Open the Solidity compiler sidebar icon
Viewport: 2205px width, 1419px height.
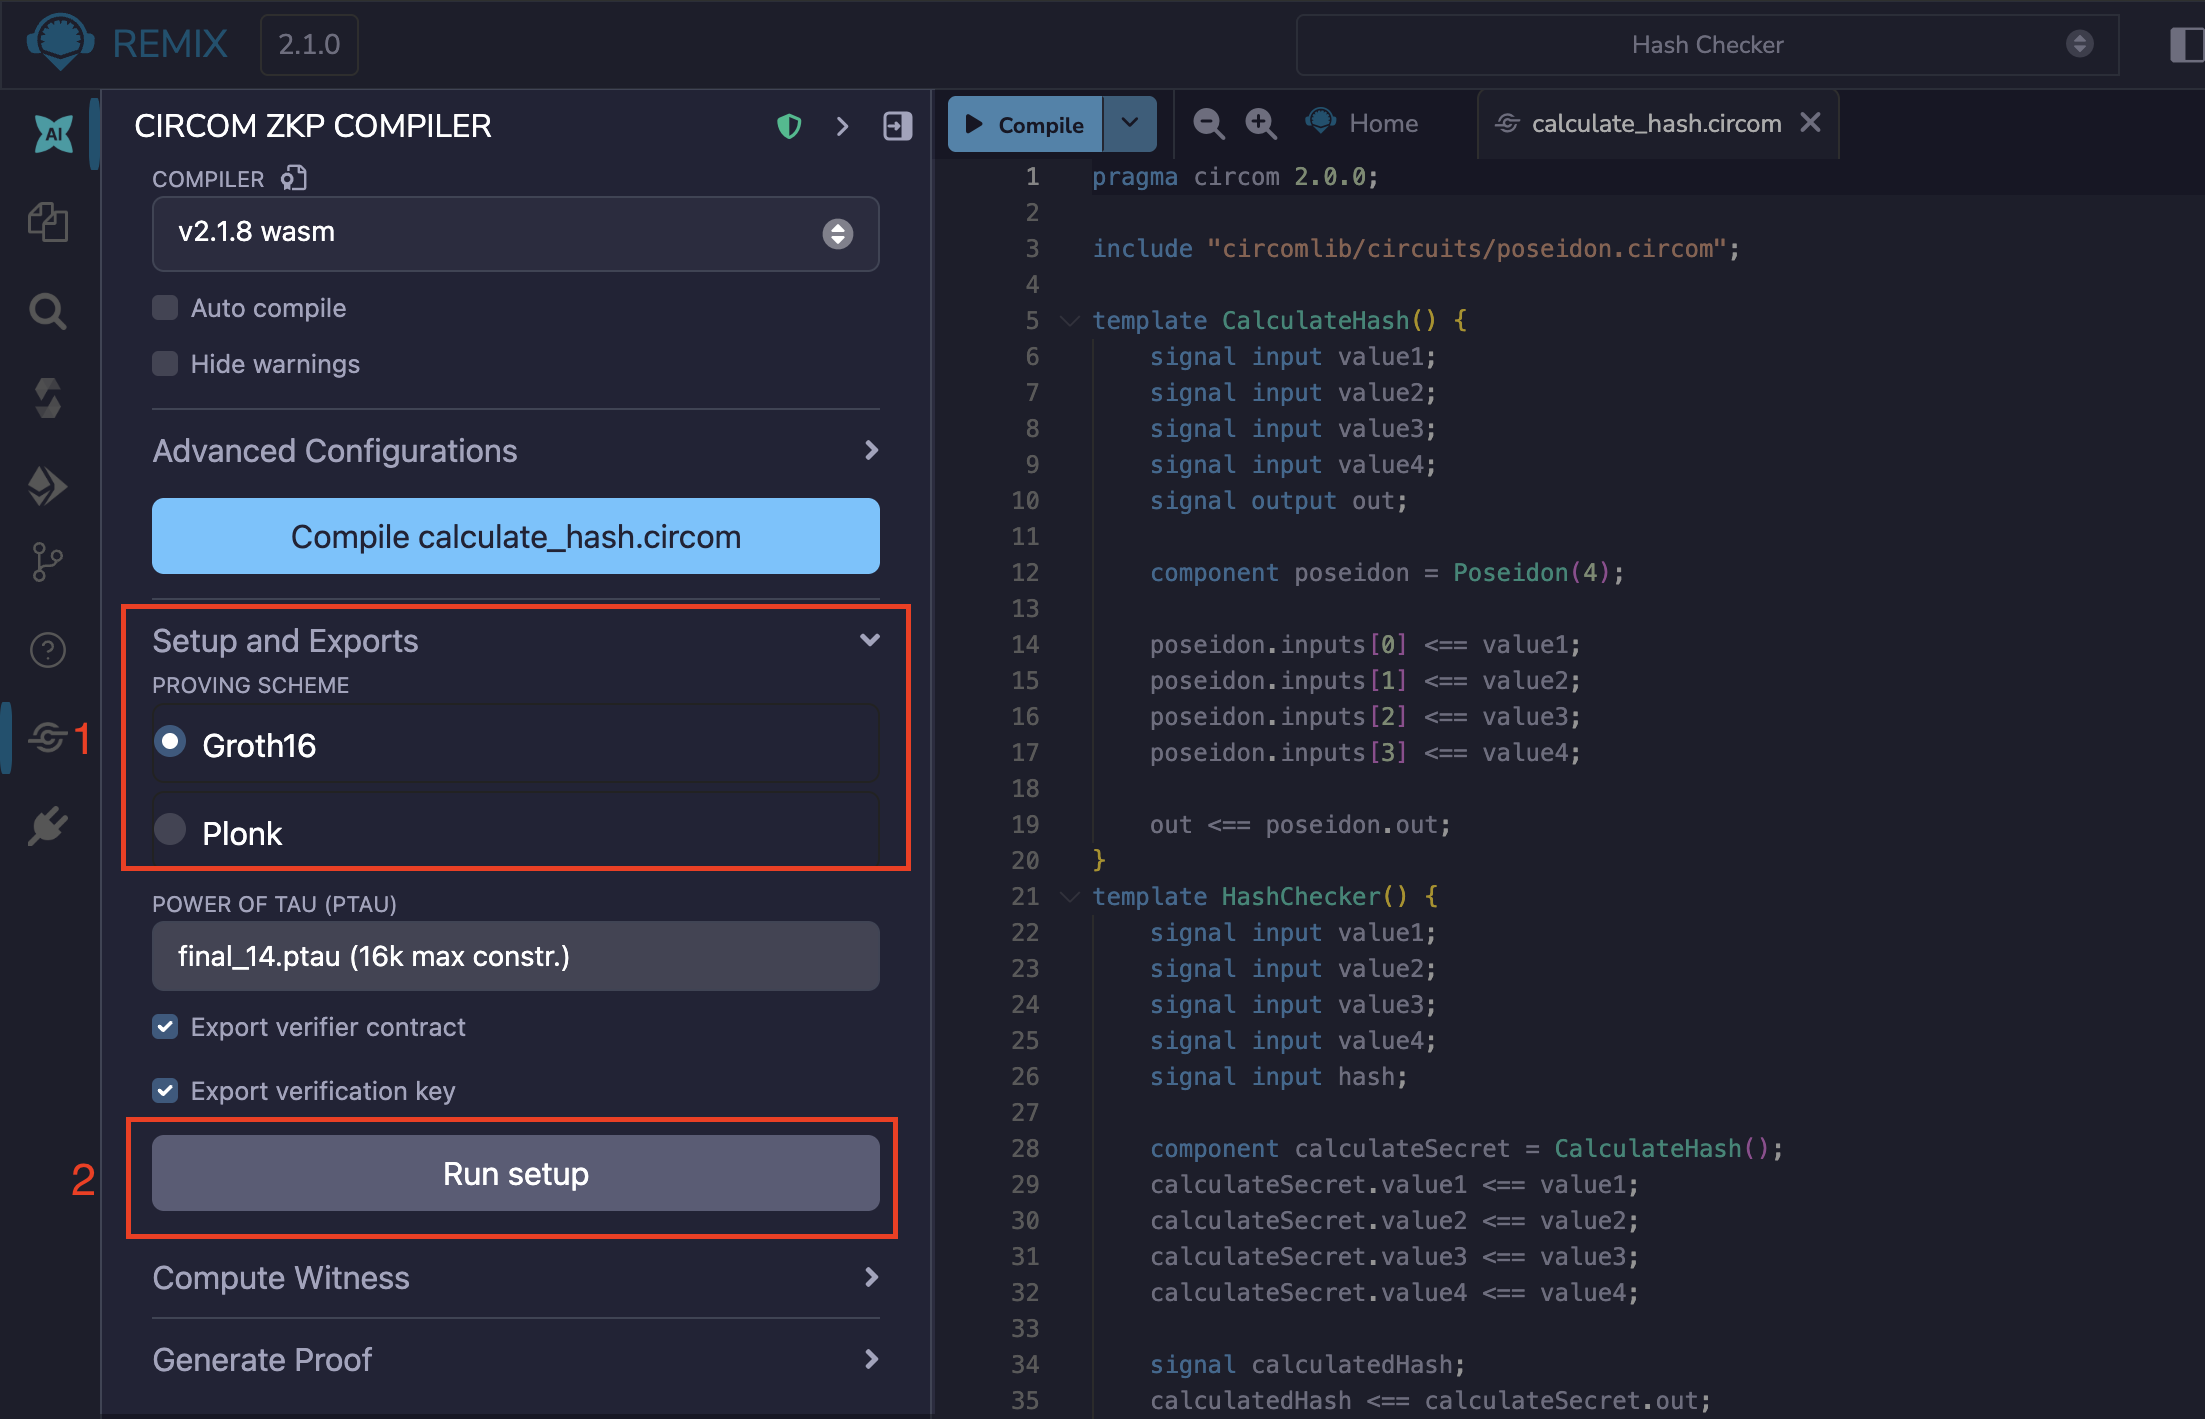pyautogui.click(x=48, y=398)
